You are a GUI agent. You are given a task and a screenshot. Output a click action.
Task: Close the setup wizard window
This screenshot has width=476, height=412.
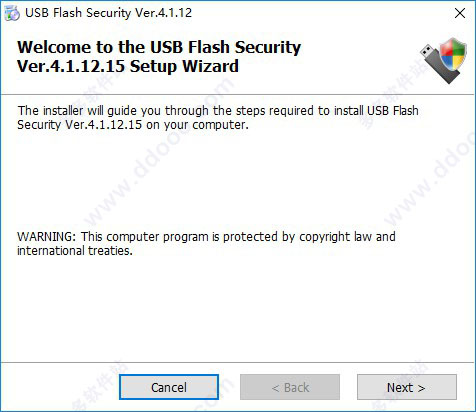(x=460, y=13)
